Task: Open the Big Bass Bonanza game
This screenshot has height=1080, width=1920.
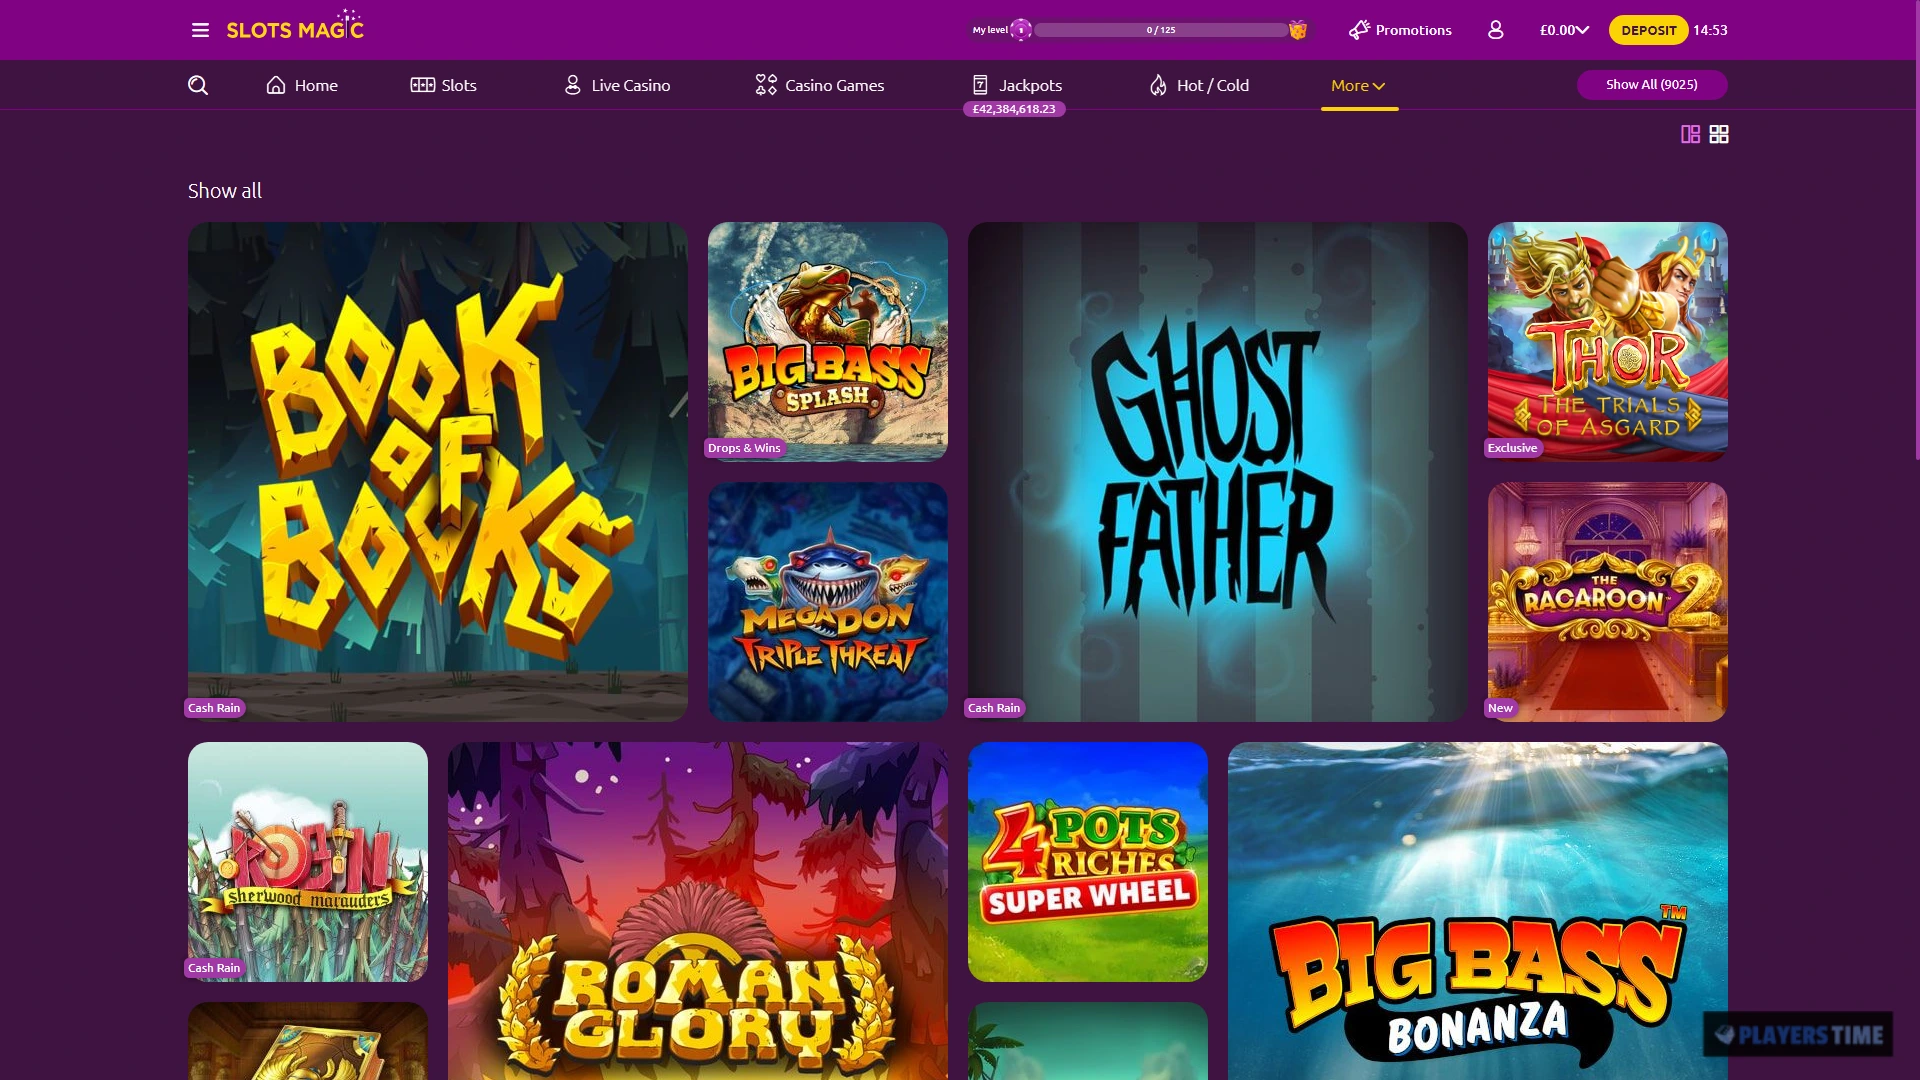Action: 1478,911
